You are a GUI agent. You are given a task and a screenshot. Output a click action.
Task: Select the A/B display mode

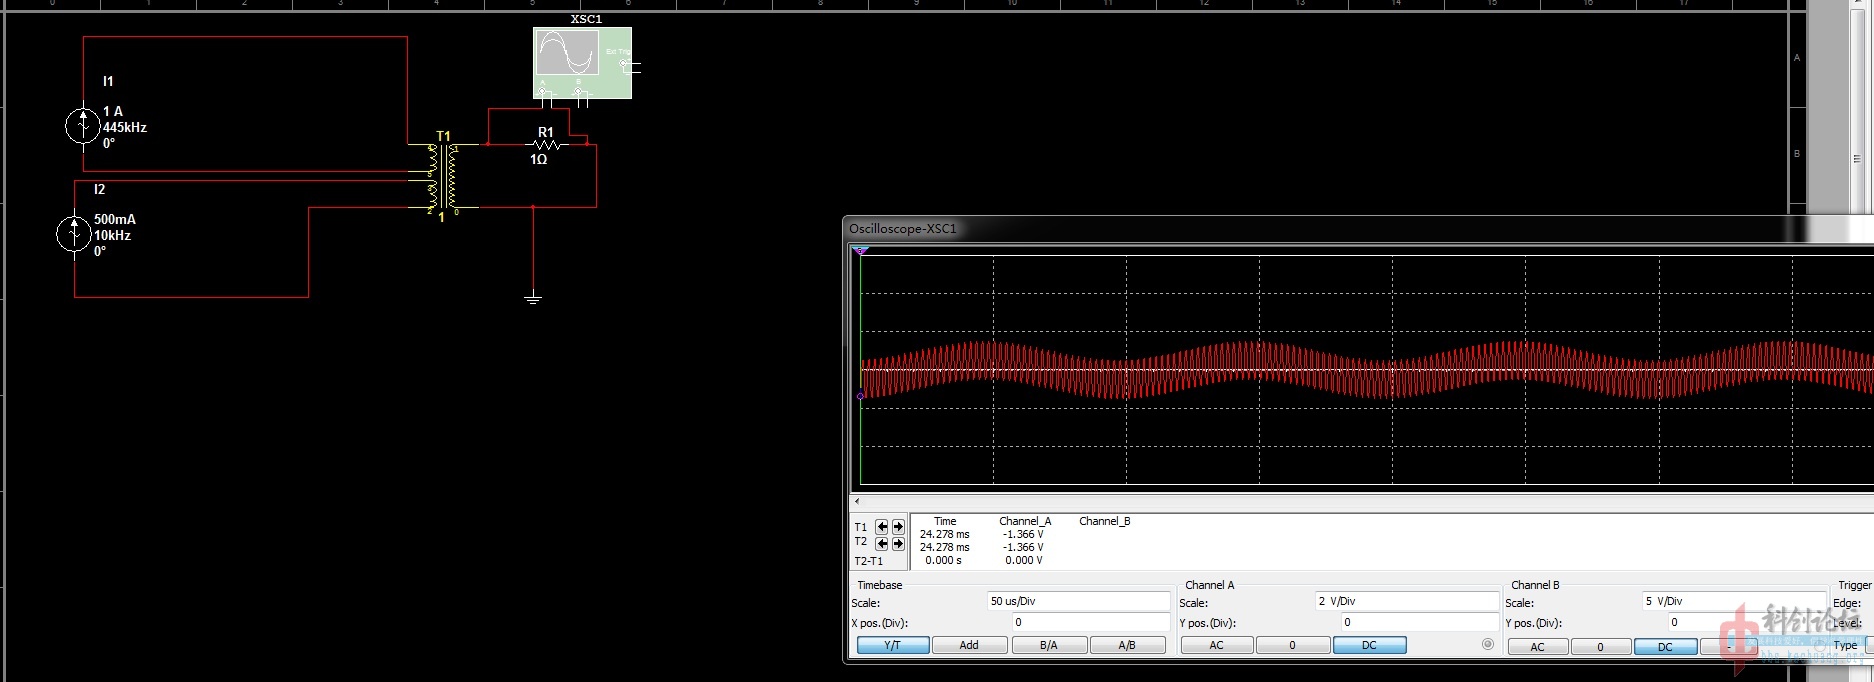pyautogui.click(x=1127, y=645)
